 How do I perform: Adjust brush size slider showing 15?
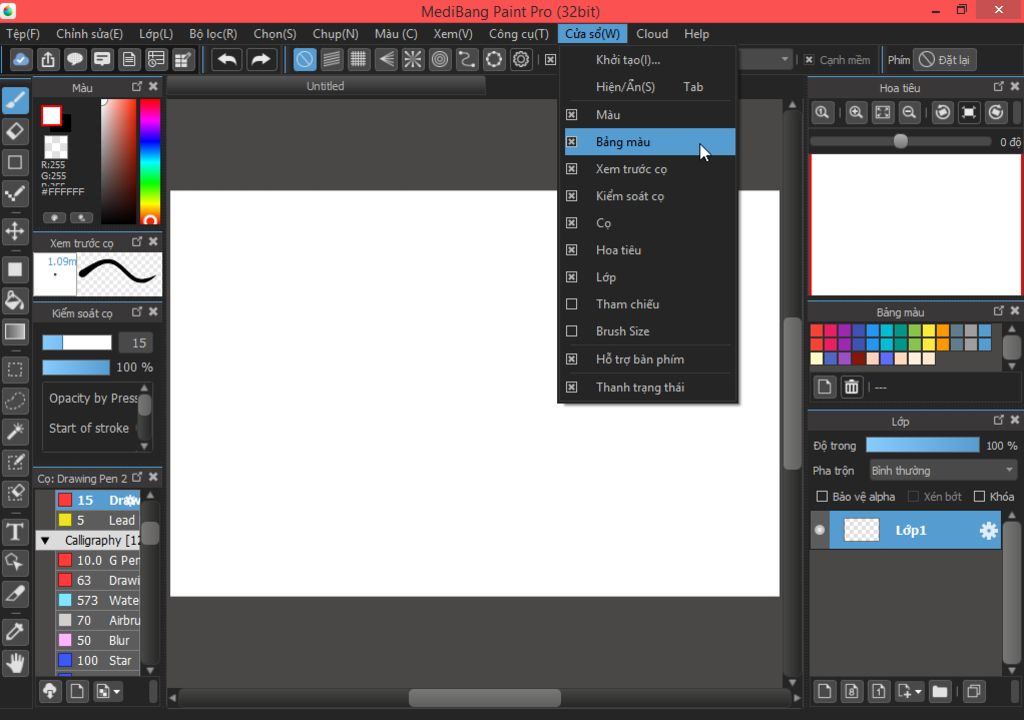[x=77, y=342]
